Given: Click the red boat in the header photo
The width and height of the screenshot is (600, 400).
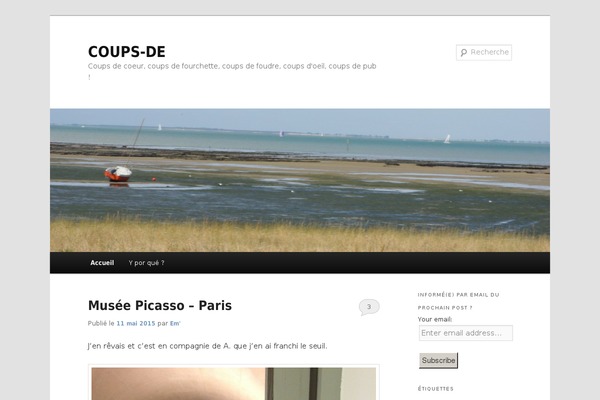Looking at the screenshot, I should (x=118, y=174).
